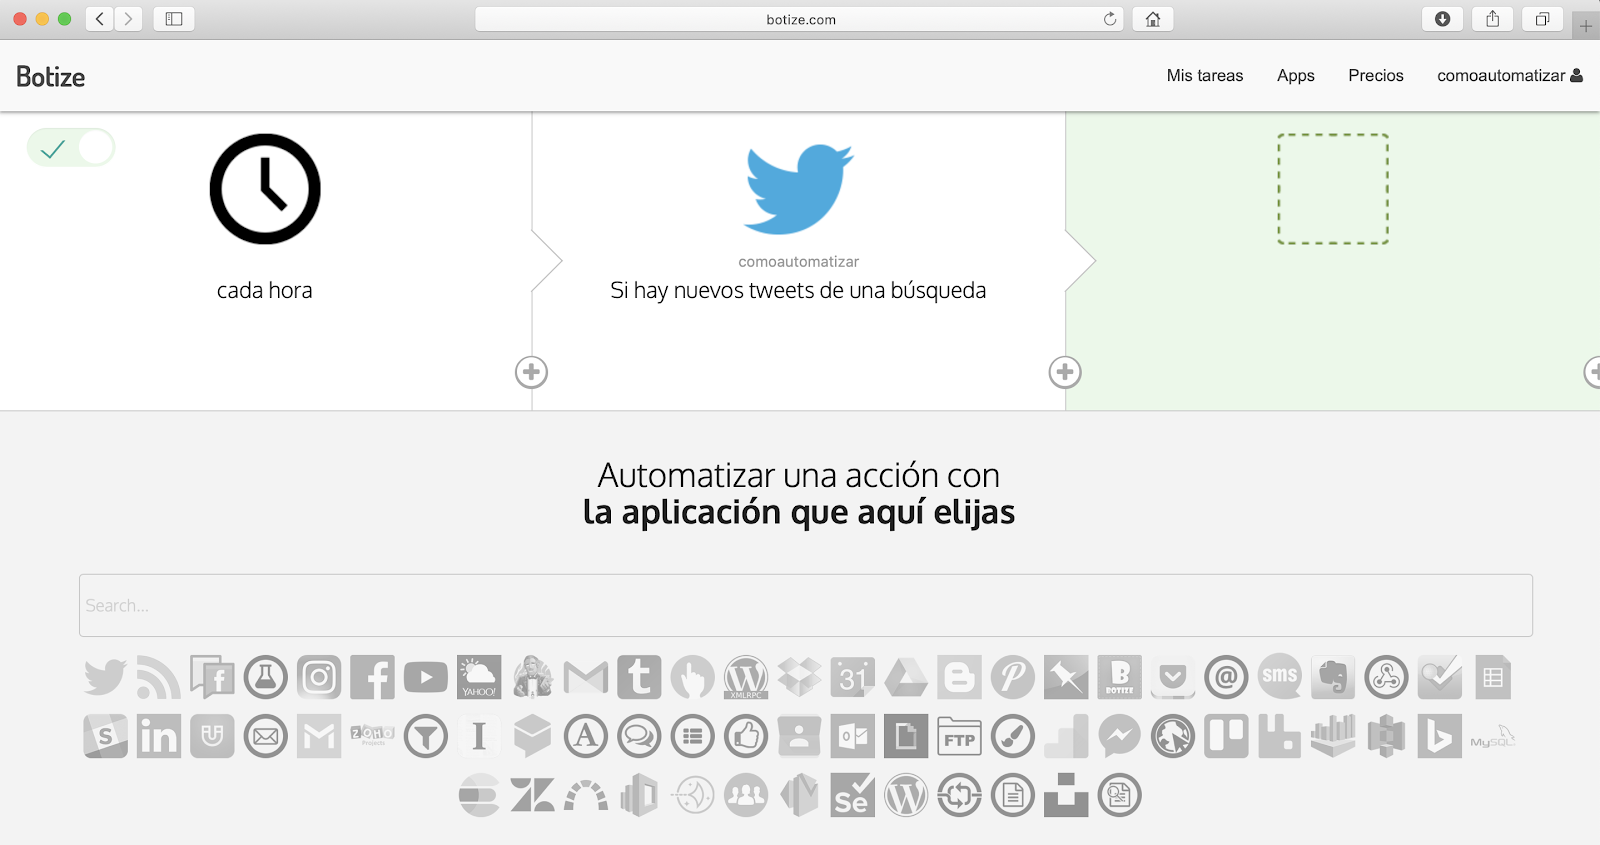1600x845 pixels.
Task: Choose the Blogger app icon
Action: point(959,677)
